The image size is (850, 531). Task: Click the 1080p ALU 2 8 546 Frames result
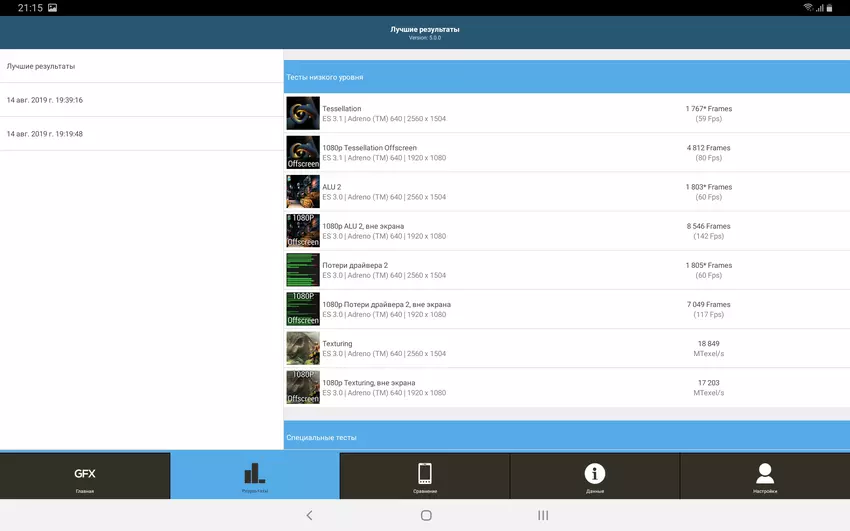(x=708, y=231)
